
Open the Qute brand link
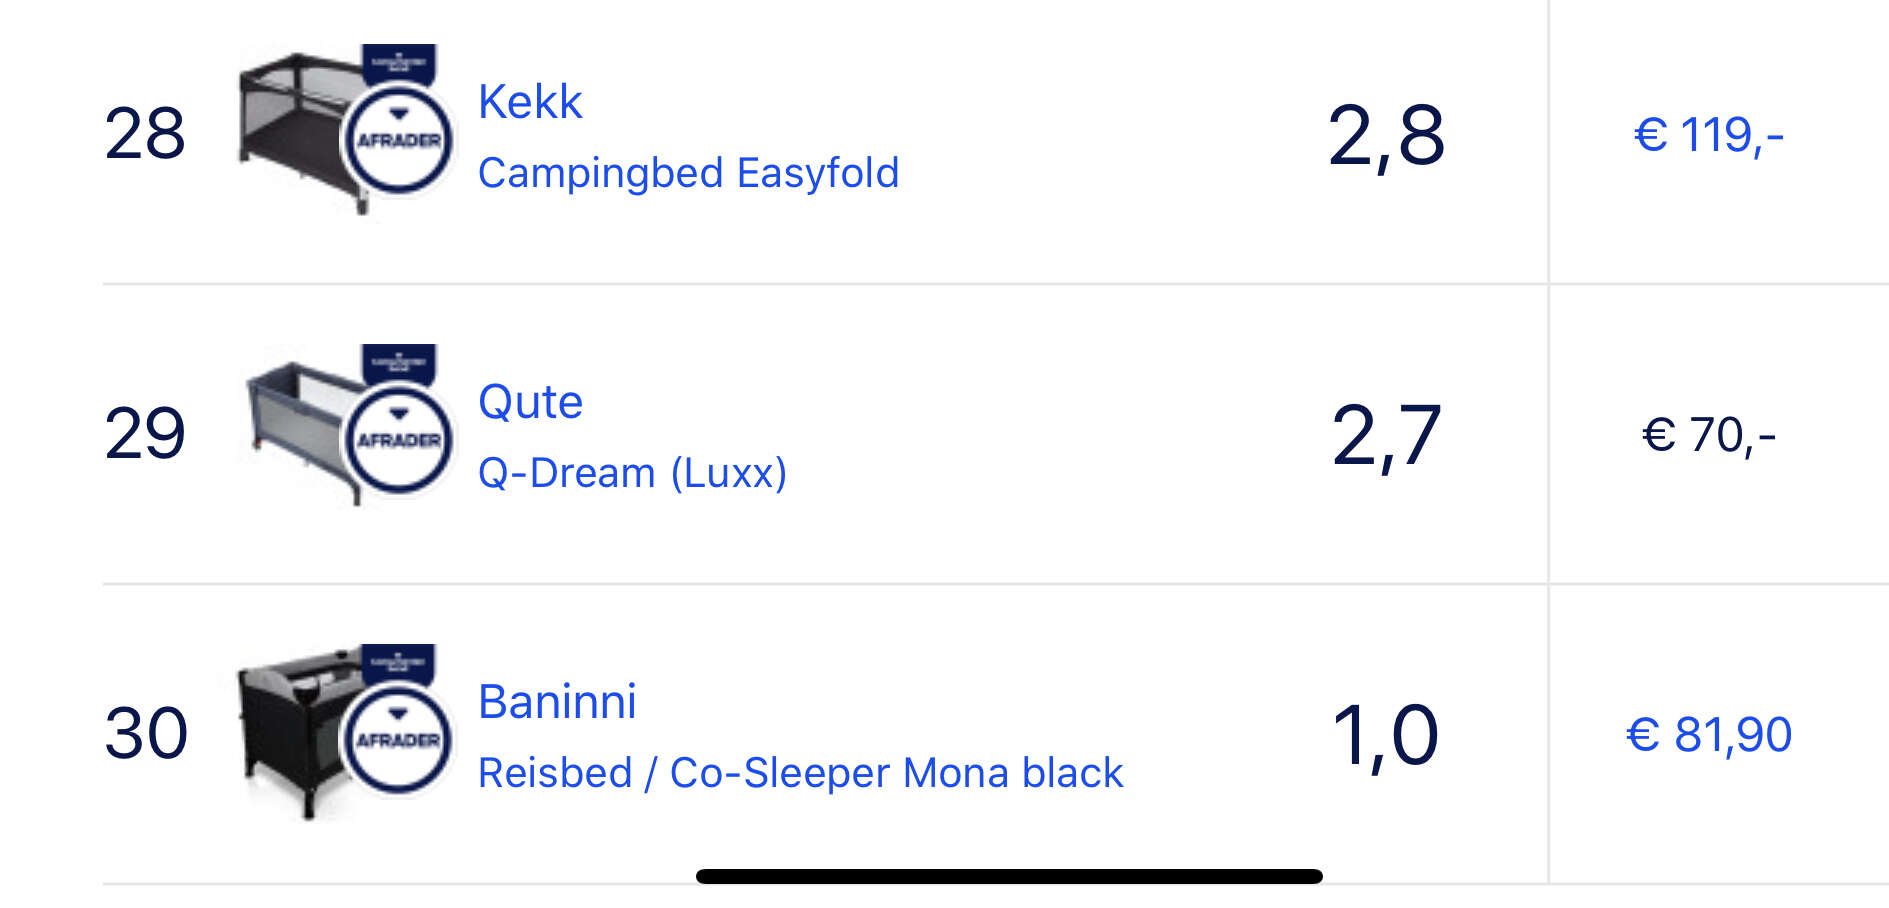point(530,402)
